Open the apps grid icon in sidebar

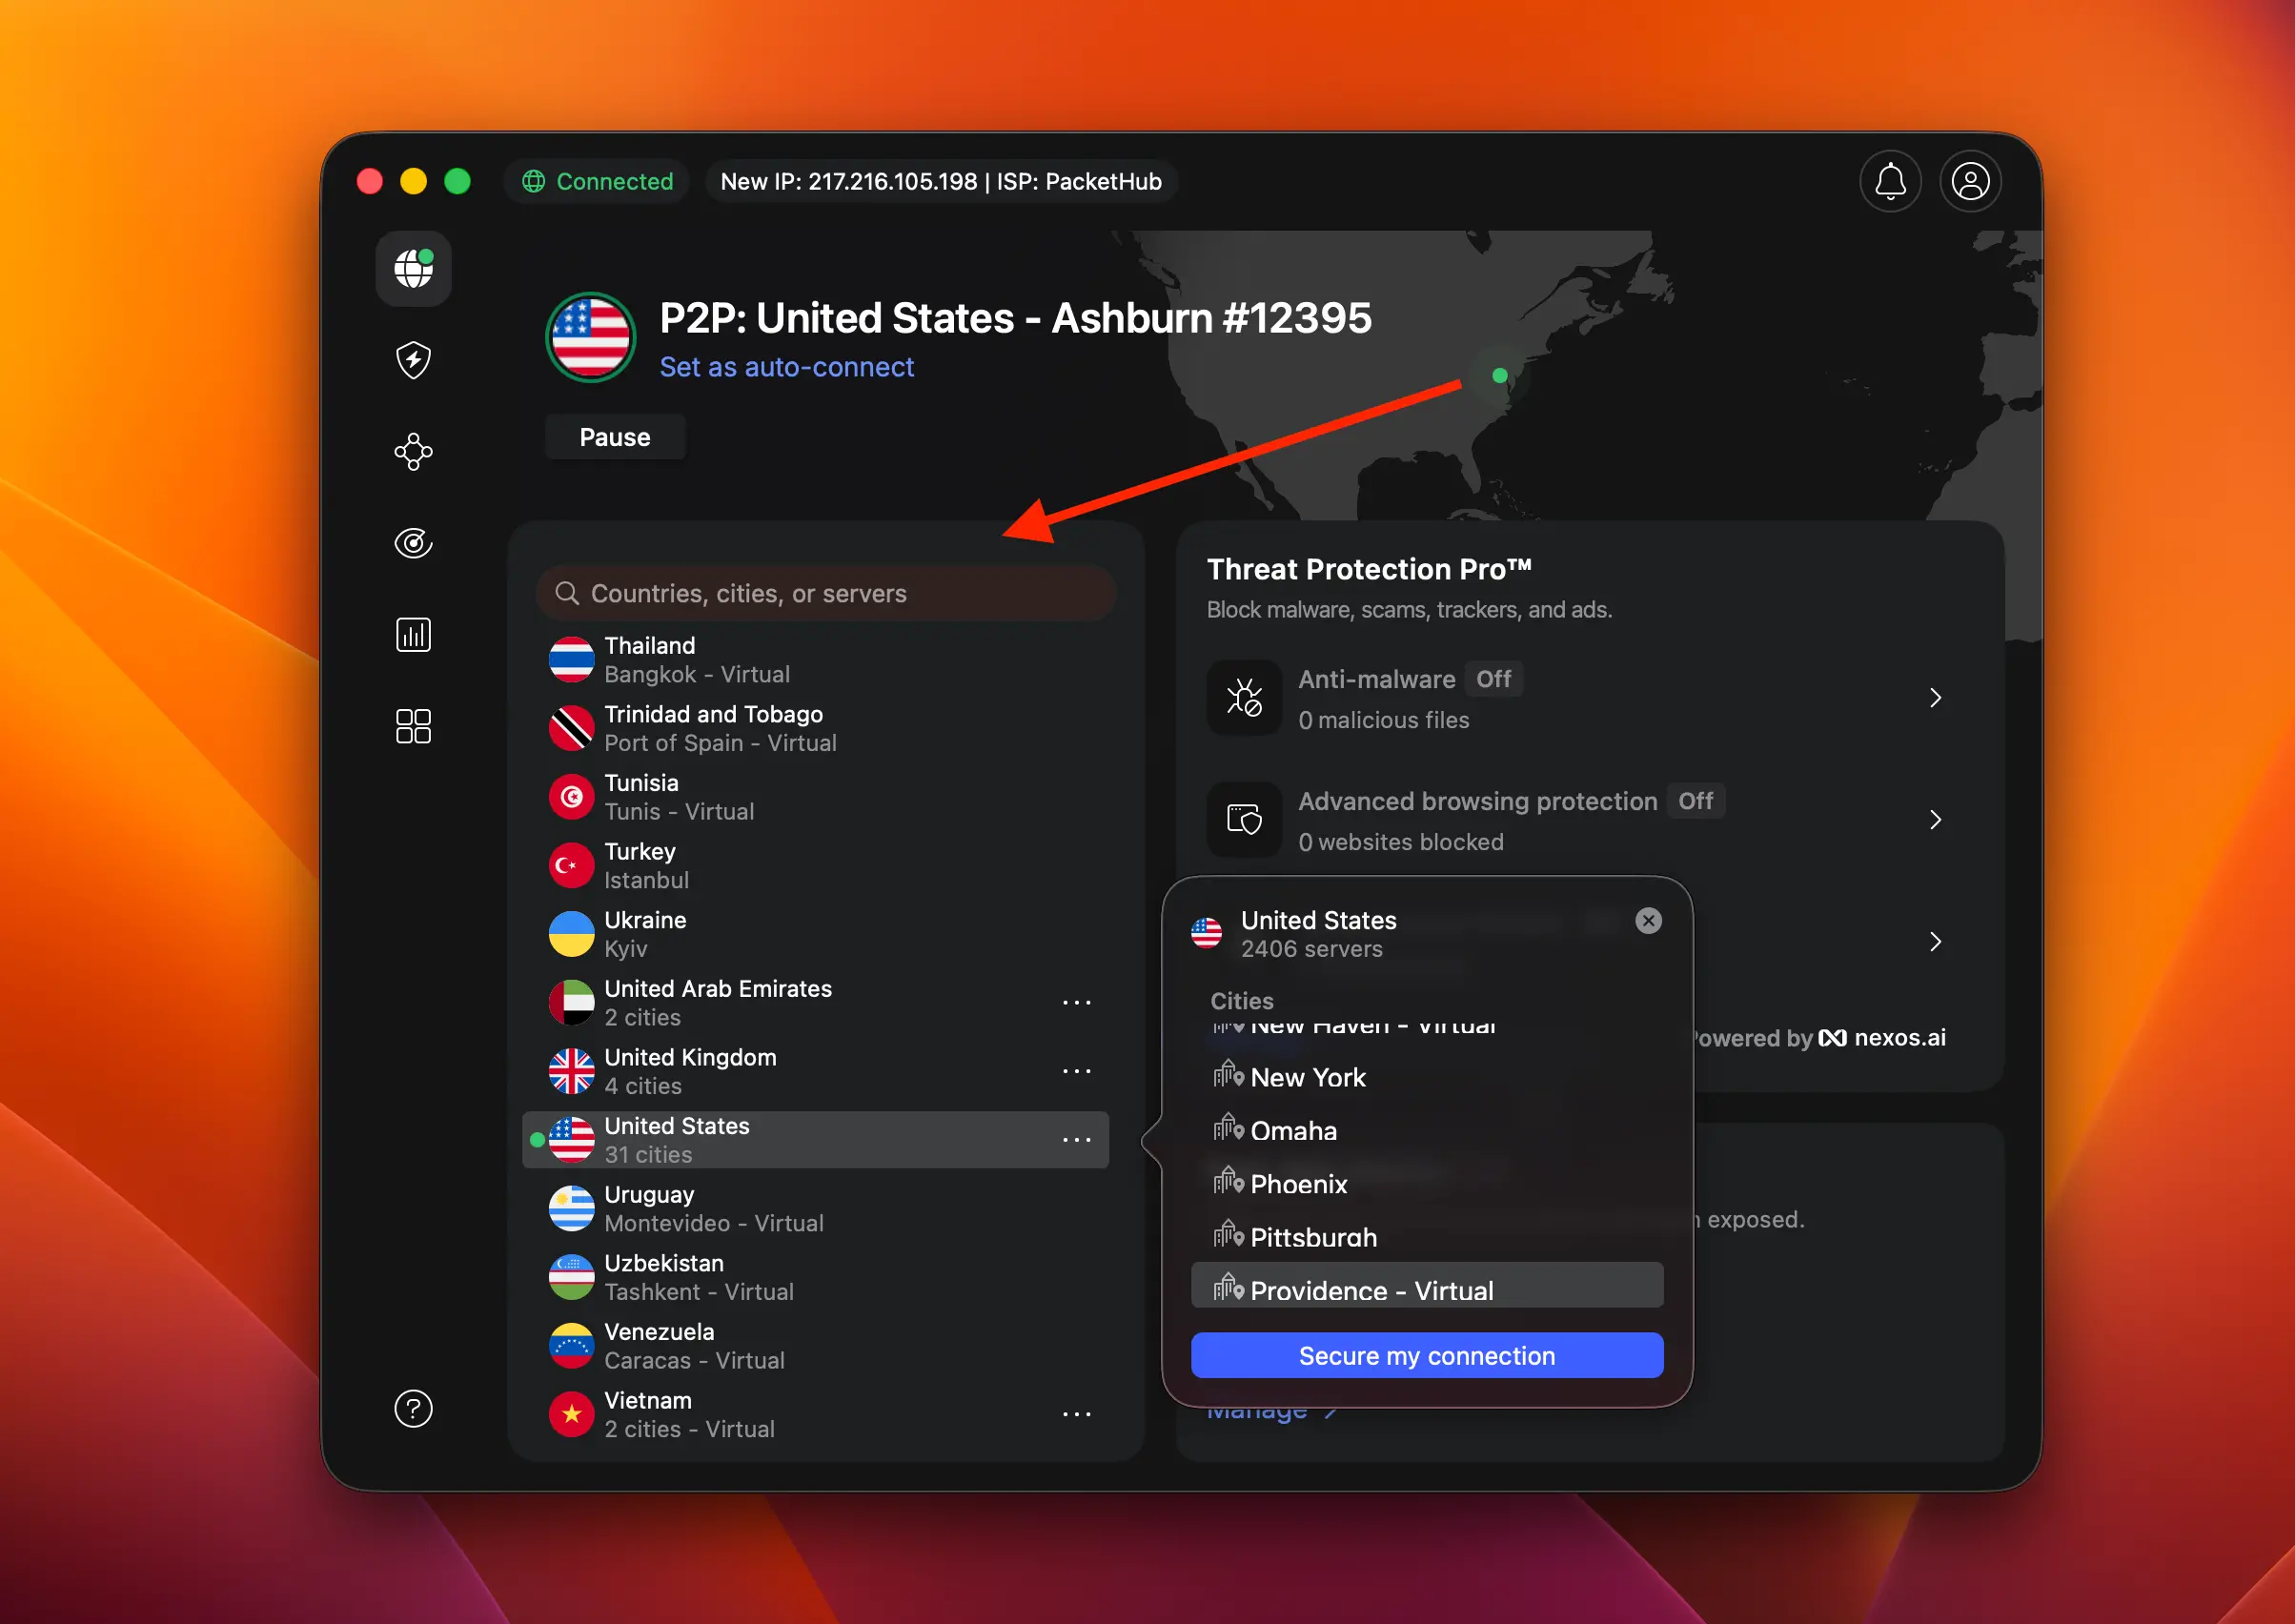412,726
